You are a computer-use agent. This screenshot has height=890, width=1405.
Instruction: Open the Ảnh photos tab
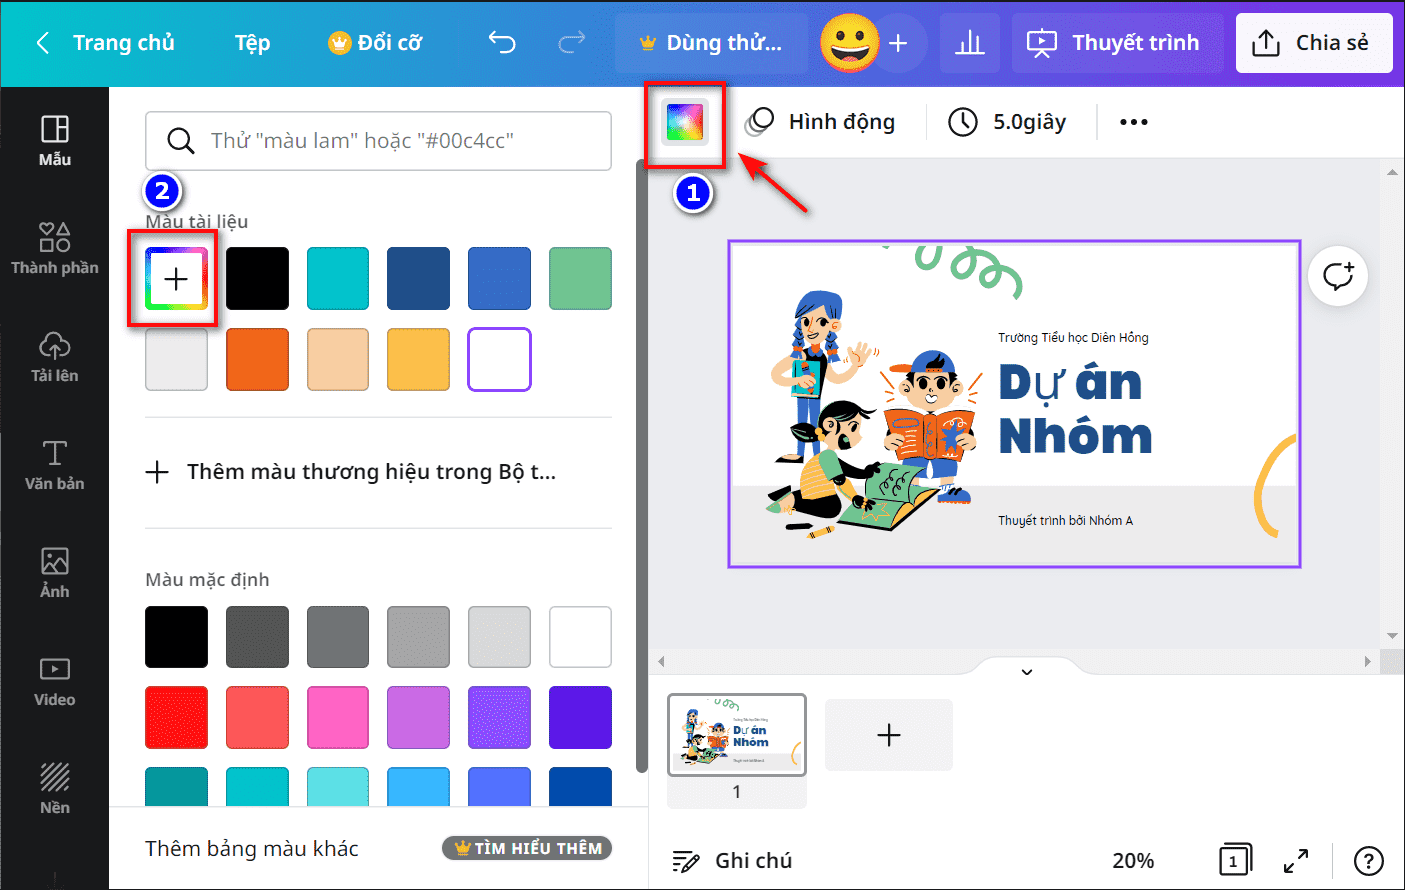[54, 573]
